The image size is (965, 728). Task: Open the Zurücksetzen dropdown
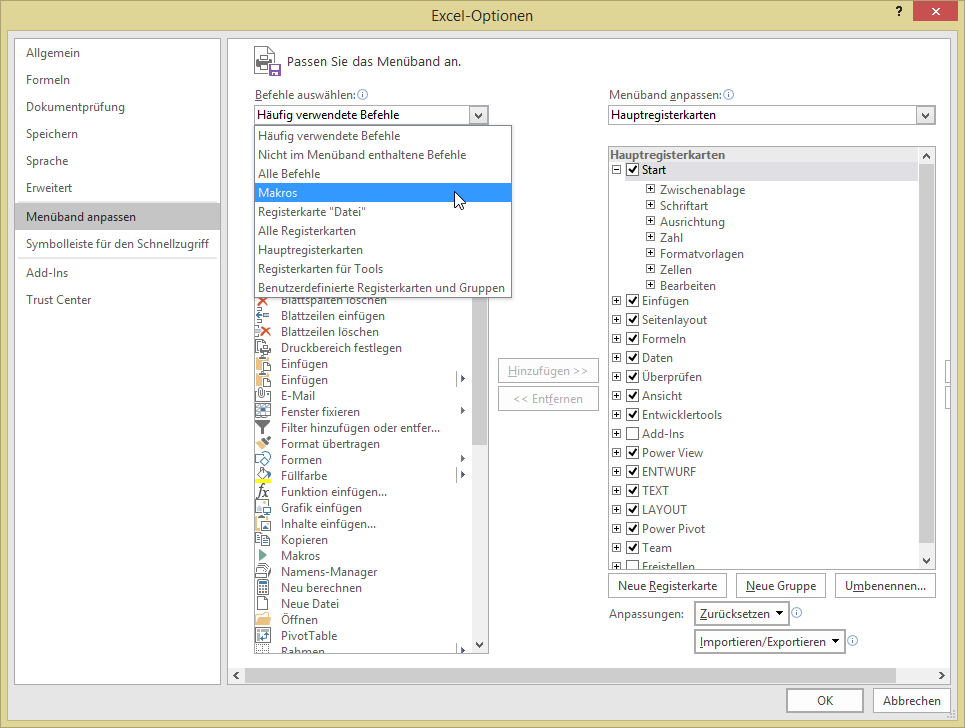pyautogui.click(x=741, y=614)
